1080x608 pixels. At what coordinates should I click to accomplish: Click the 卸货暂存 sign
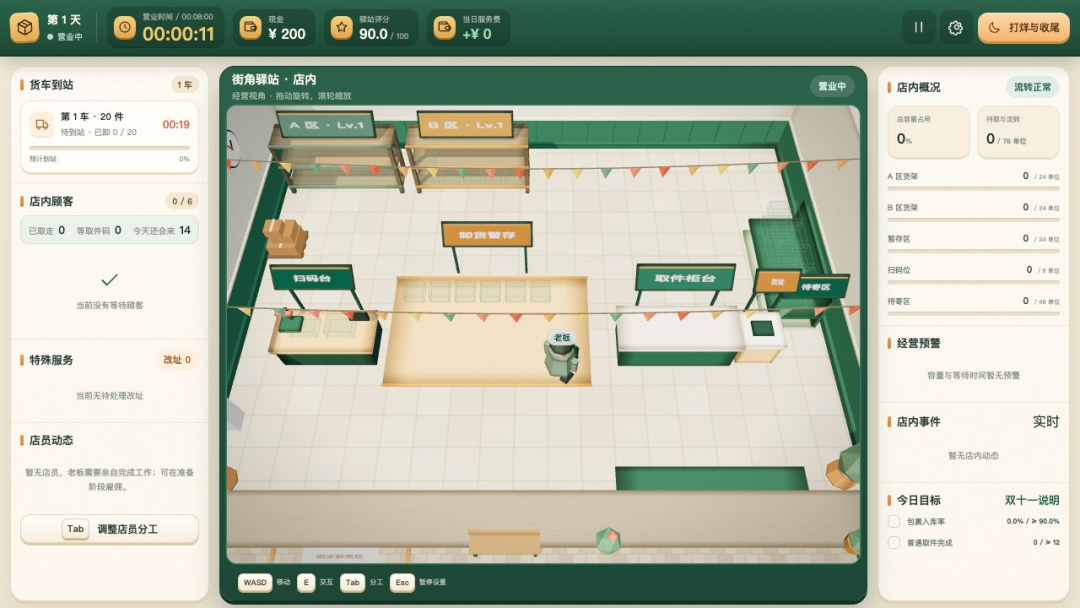[487, 235]
